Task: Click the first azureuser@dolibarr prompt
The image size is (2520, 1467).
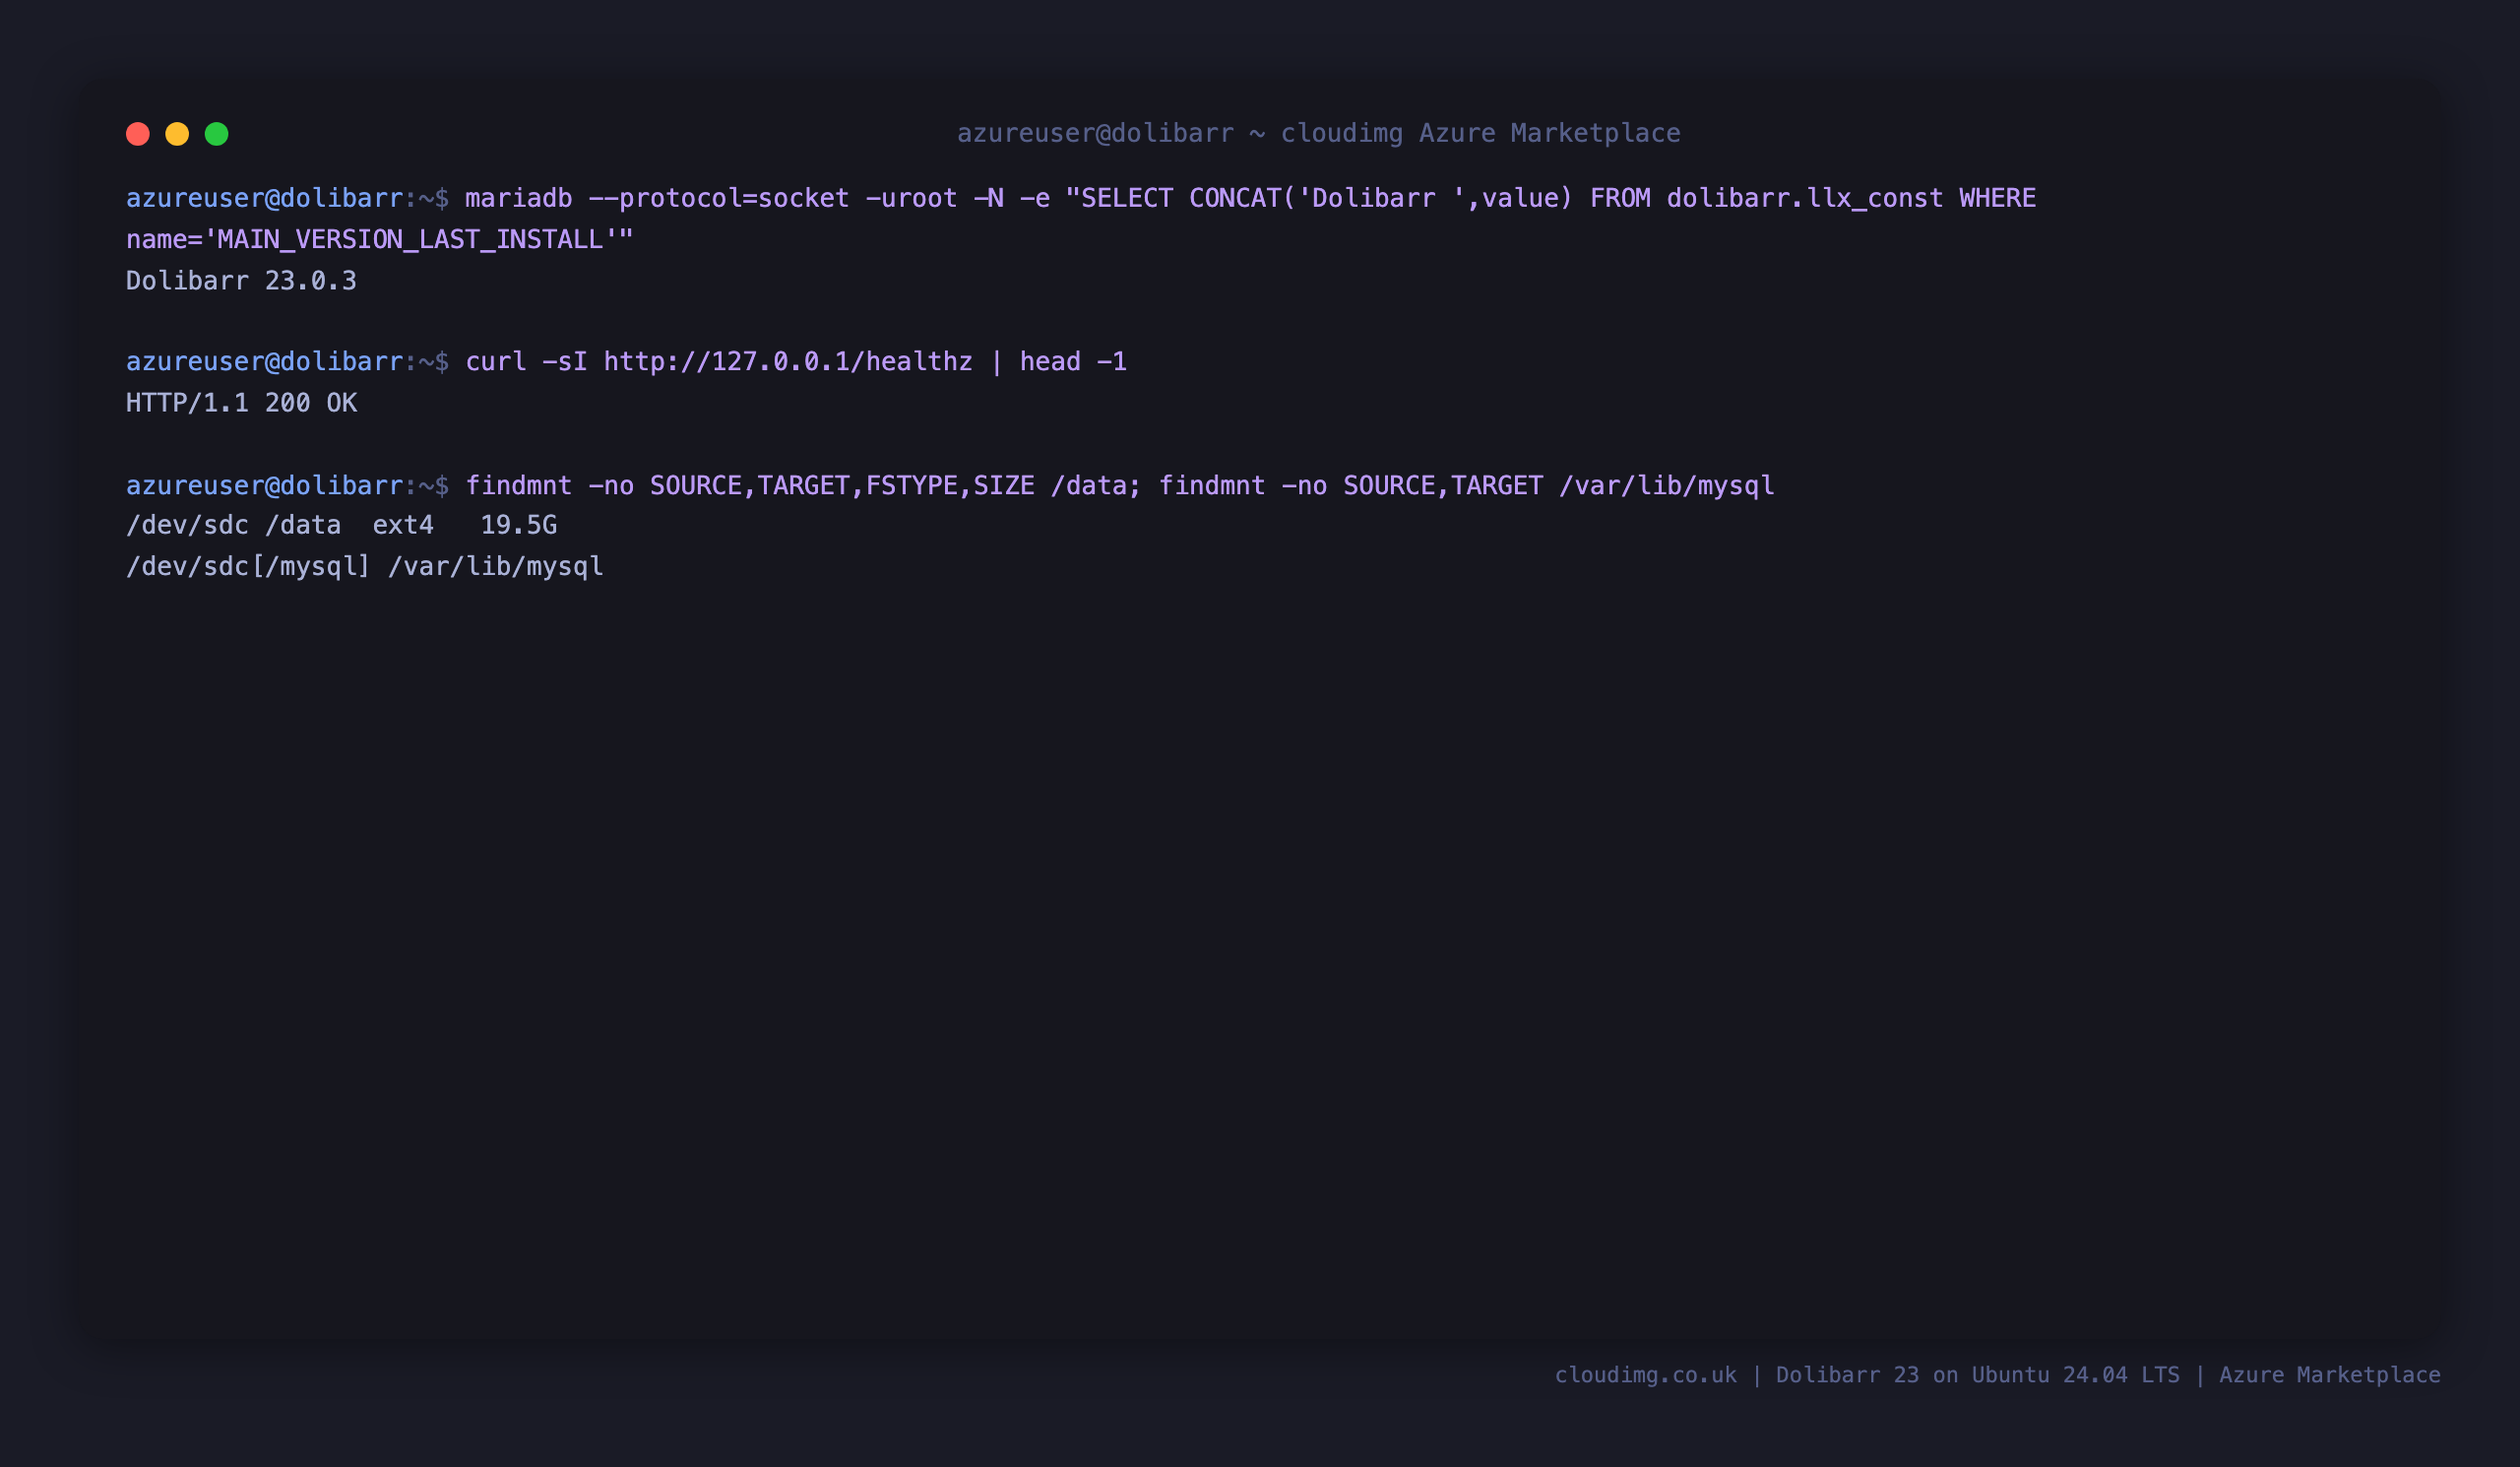Action: [287, 198]
